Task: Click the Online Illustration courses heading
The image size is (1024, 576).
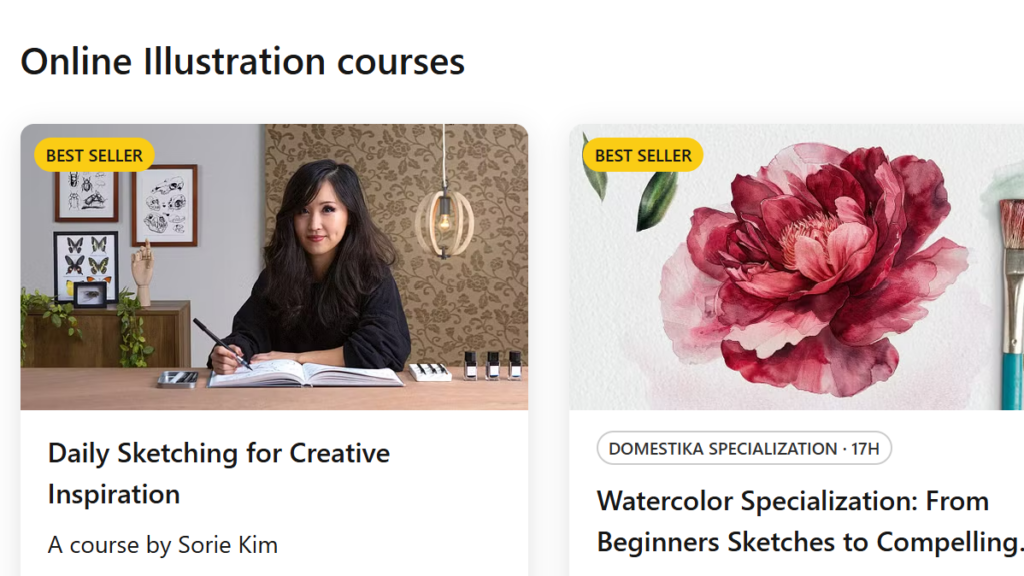Action: click(x=243, y=61)
